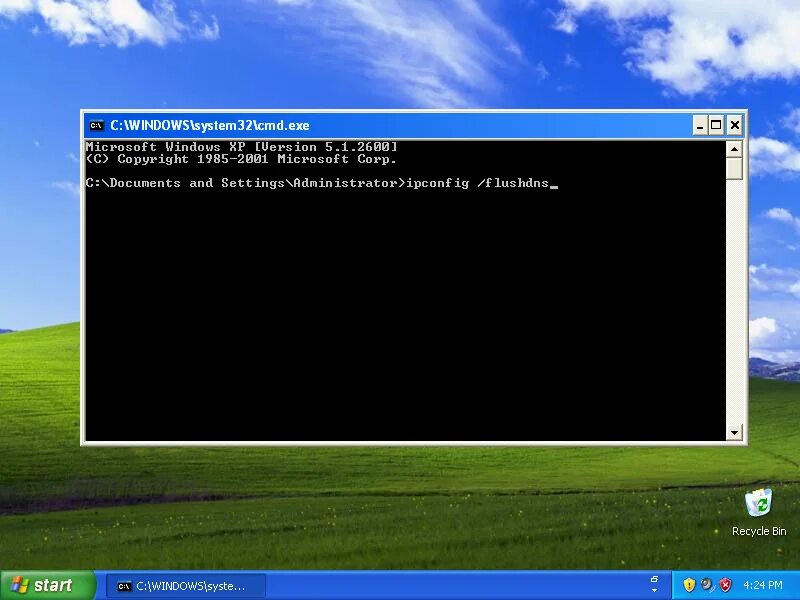Click the cmd.exe title bar text
Image resolution: width=800 pixels, height=600 pixels.
pyautogui.click(x=210, y=126)
